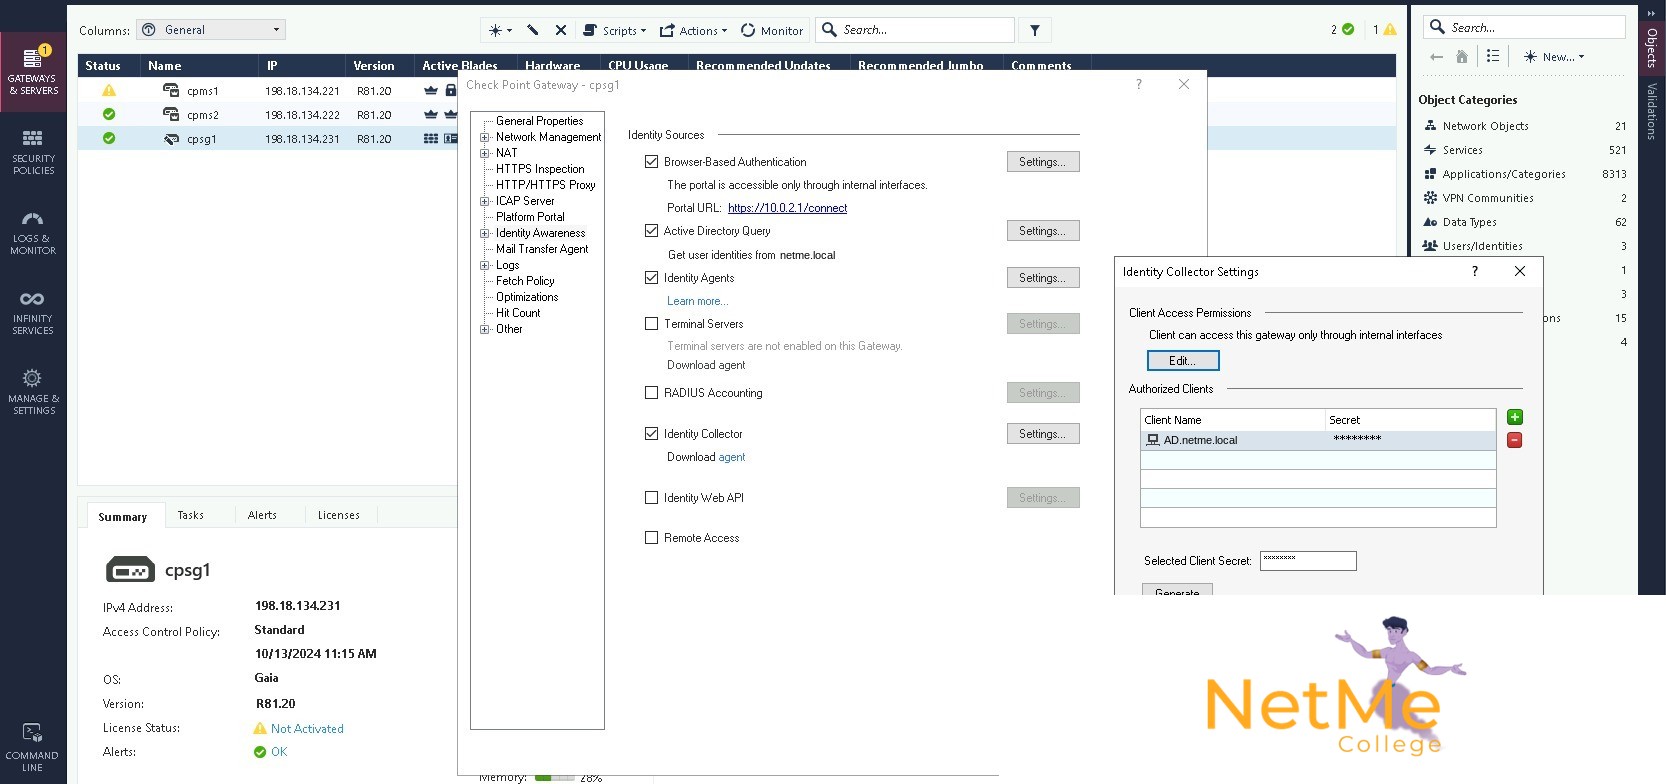Open the New... dropdown in objects panel
The image size is (1666, 784).
click(x=1554, y=57)
